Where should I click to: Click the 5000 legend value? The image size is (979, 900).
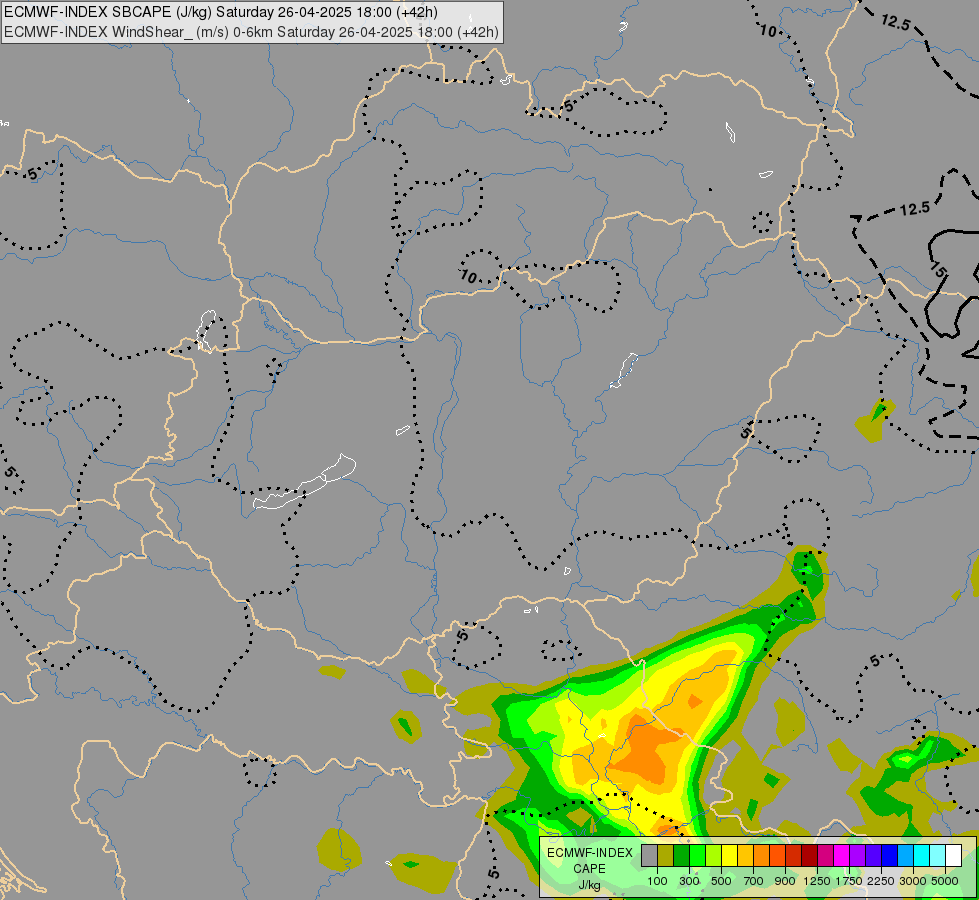(945, 881)
